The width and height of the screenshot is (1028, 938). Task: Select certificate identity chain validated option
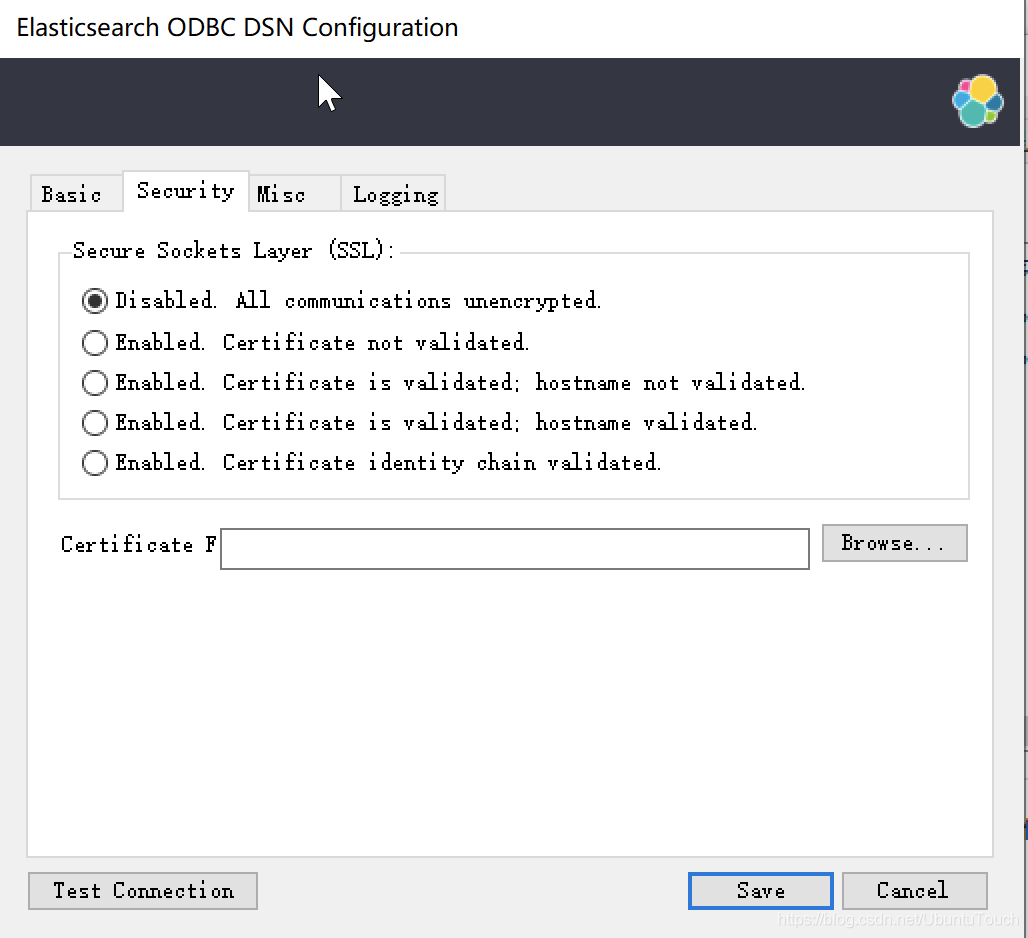click(x=95, y=463)
